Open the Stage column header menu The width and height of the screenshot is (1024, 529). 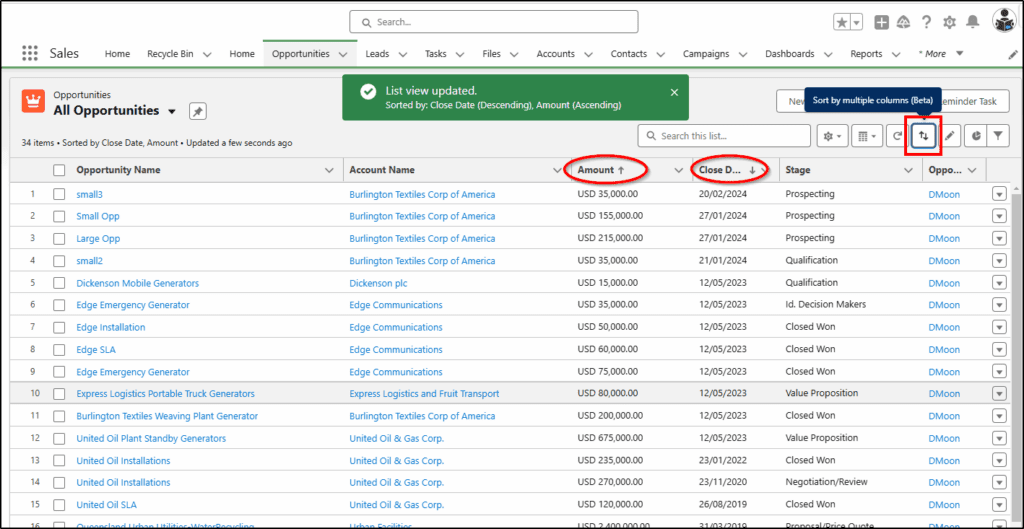[x=908, y=170]
